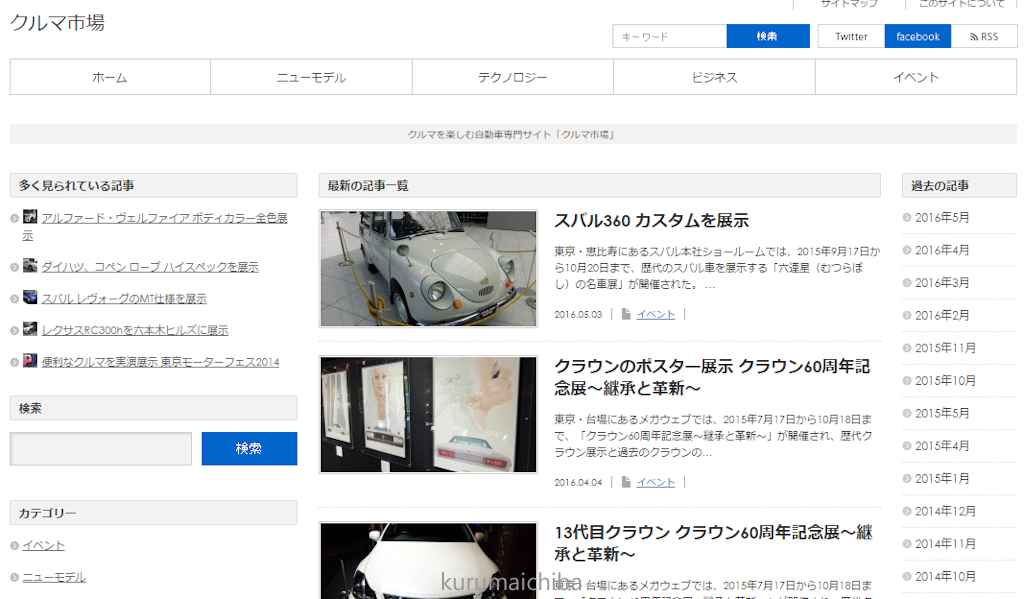
Task: Open the Crown poster exhibit thumbnail
Action: [428, 414]
